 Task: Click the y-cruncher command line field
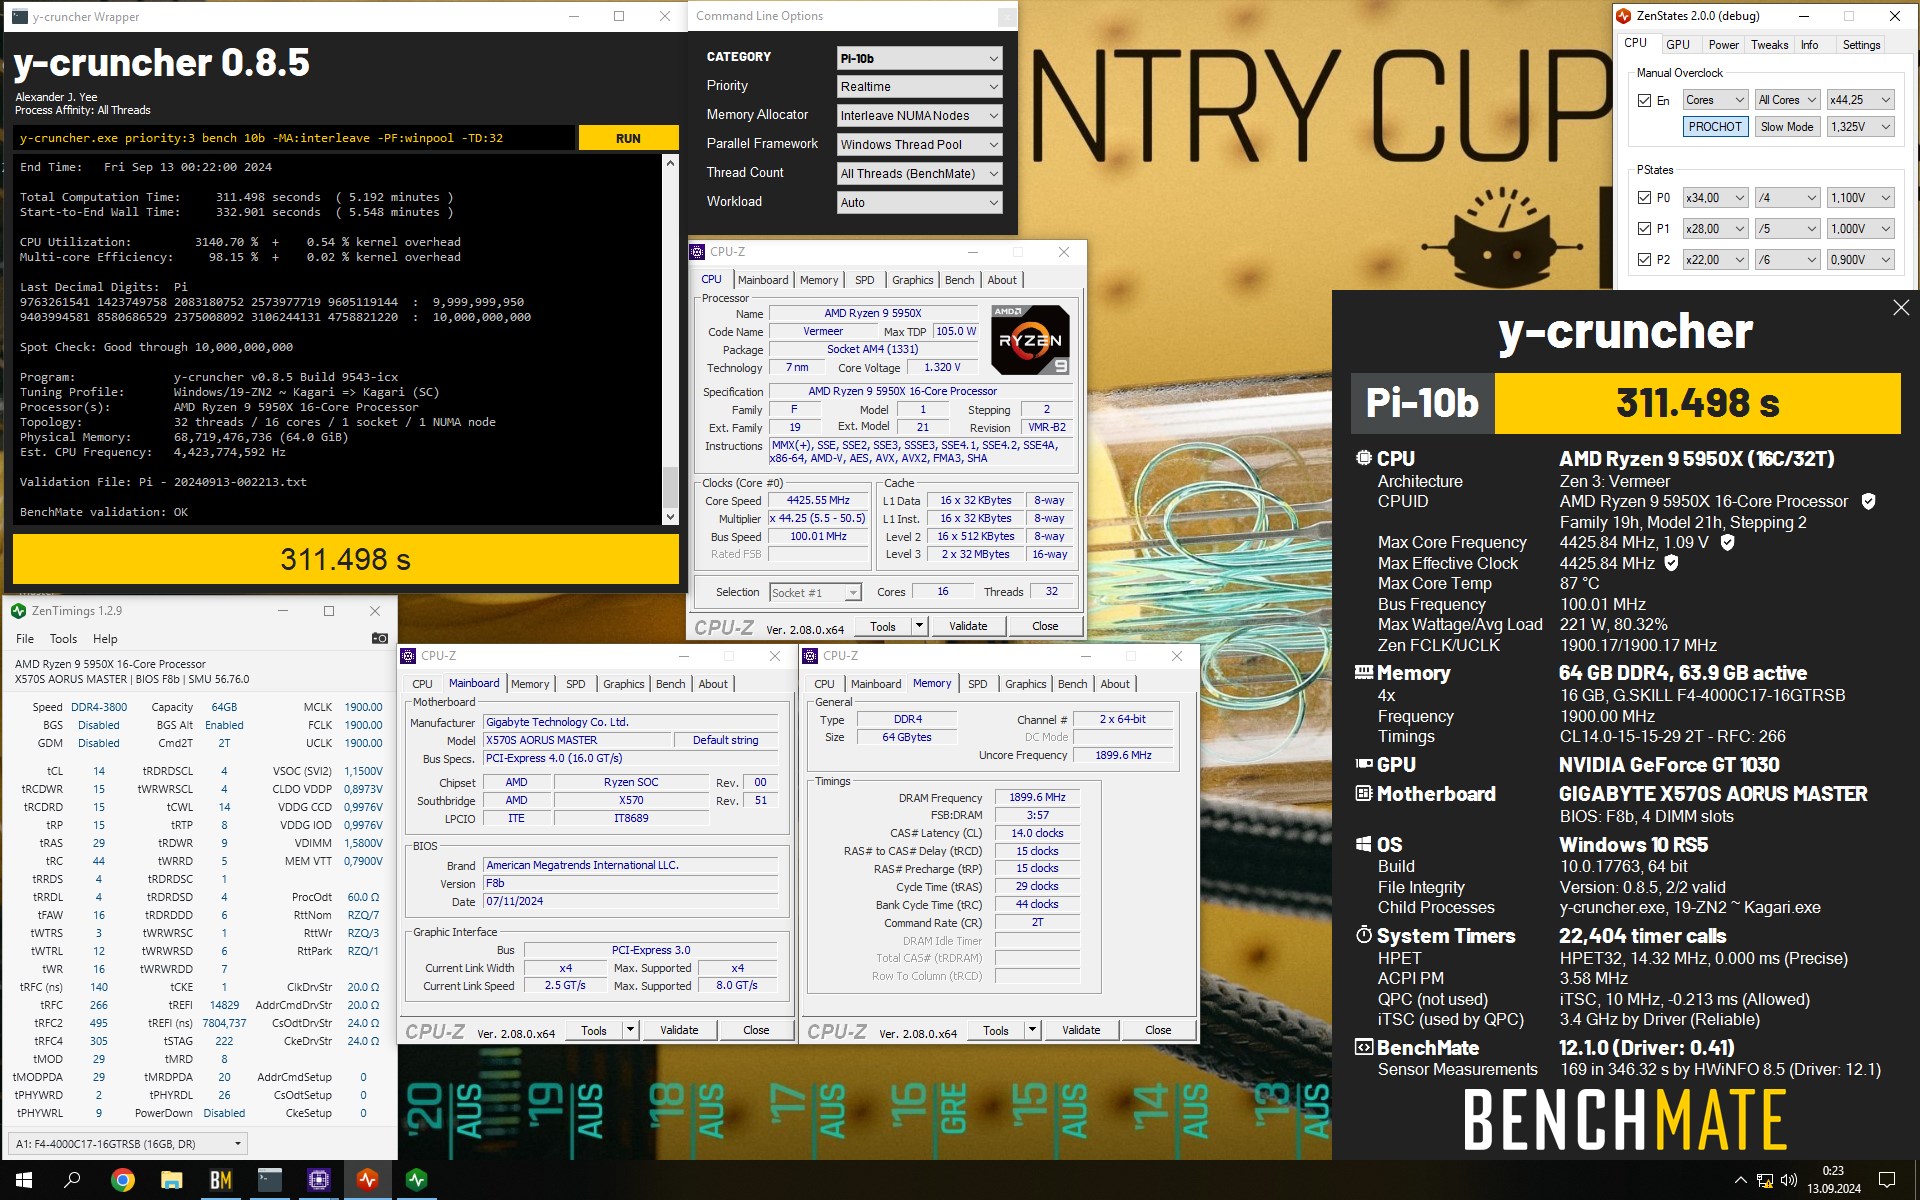[295, 138]
